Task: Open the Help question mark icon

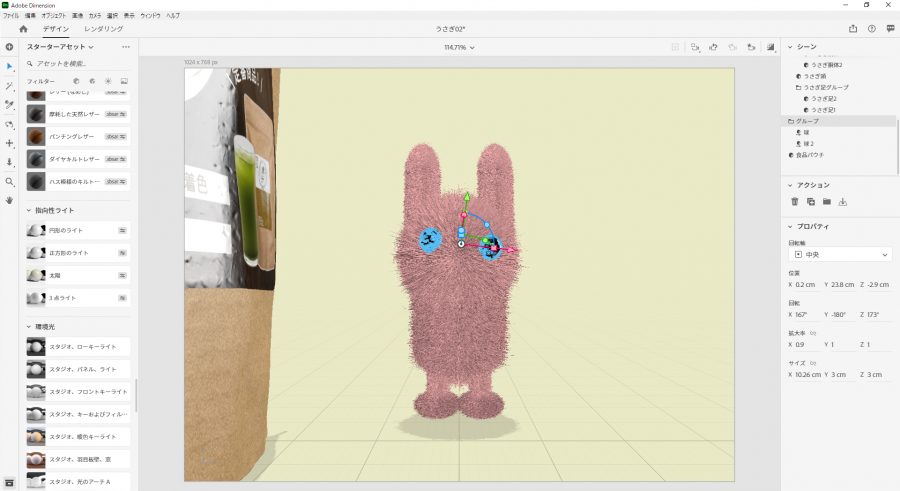Action: coord(872,29)
